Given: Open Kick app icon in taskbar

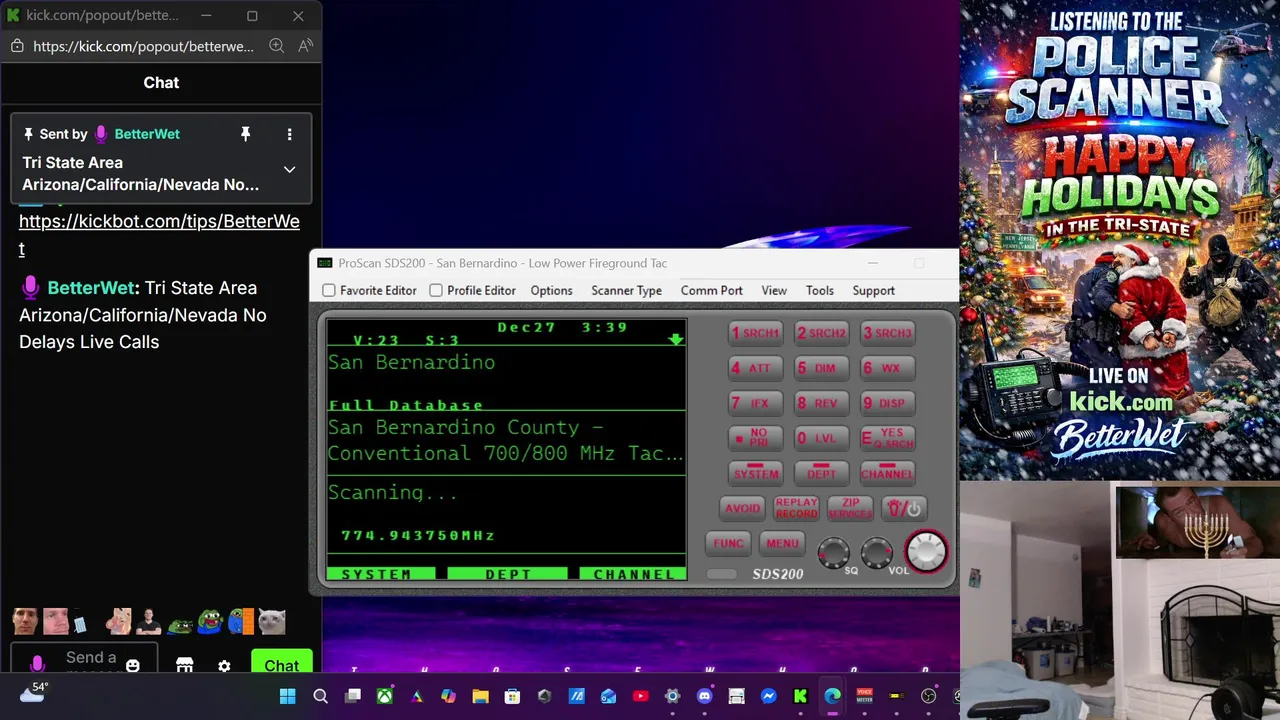Looking at the screenshot, I should click(x=800, y=696).
